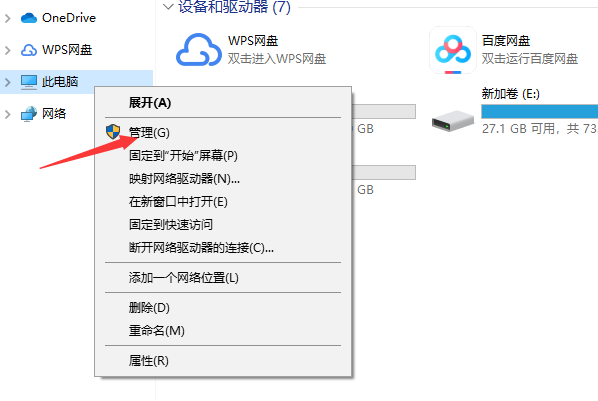Open the large WPS网盘 cloud icon

(x=198, y=50)
